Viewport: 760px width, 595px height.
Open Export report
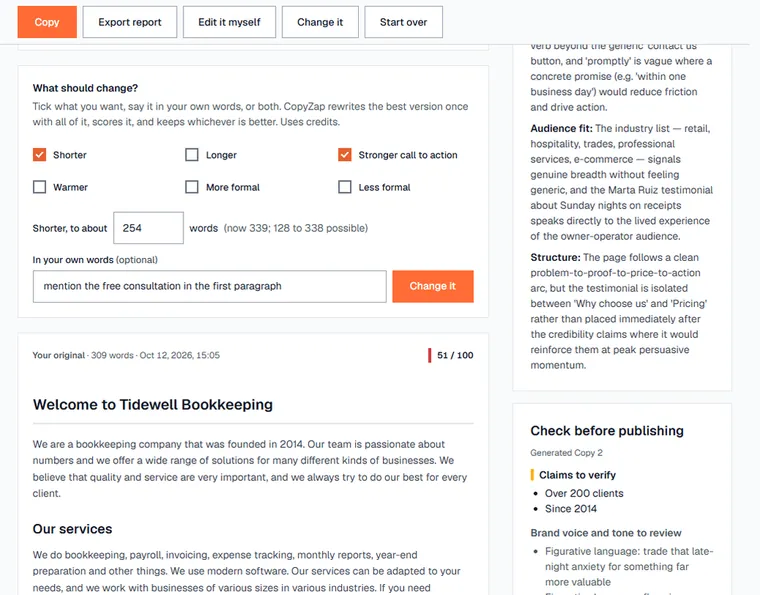[129, 22]
